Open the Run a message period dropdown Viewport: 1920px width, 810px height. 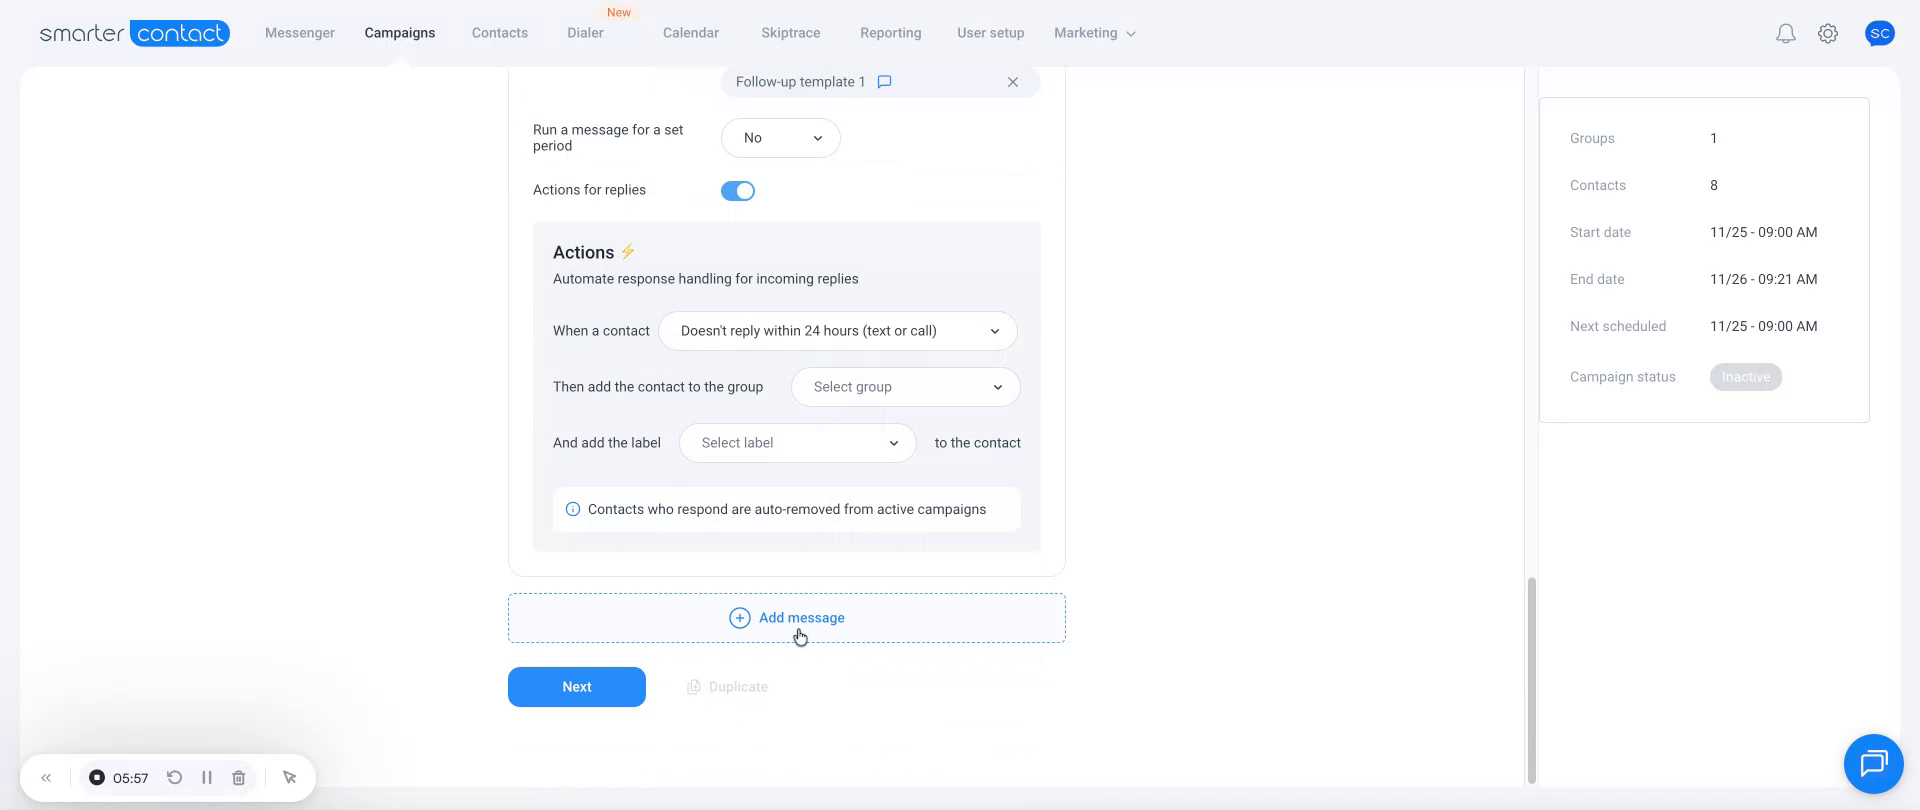pyautogui.click(x=780, y=138)
